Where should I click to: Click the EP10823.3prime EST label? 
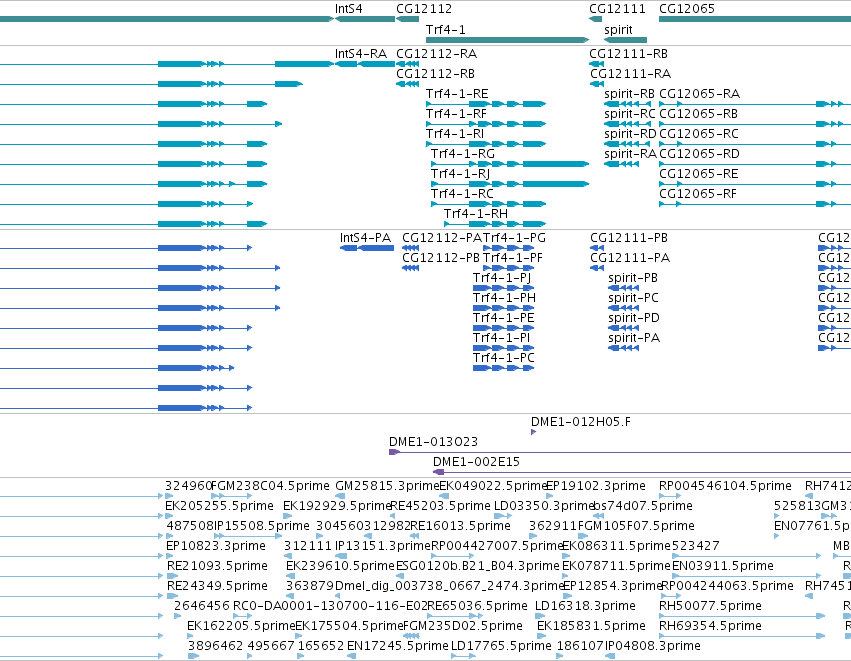pyautogui.click(x=216, y=546)
